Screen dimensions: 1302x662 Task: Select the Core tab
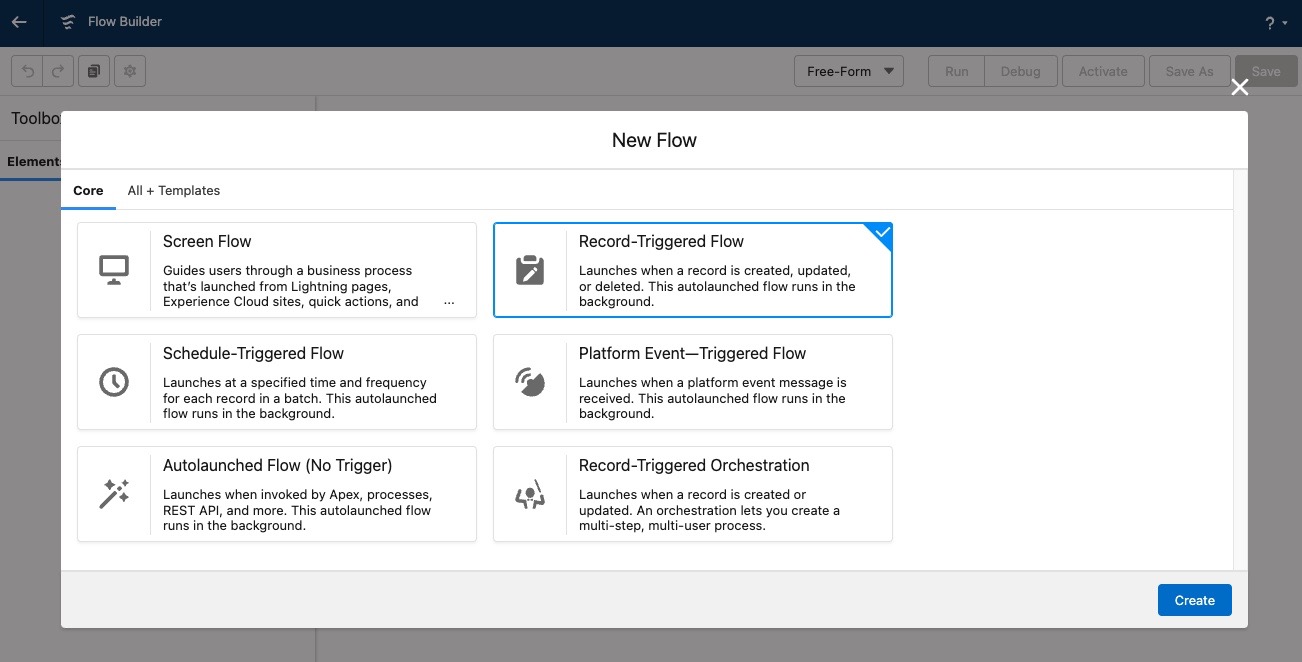pyautogui.click(x=88, y=190)
